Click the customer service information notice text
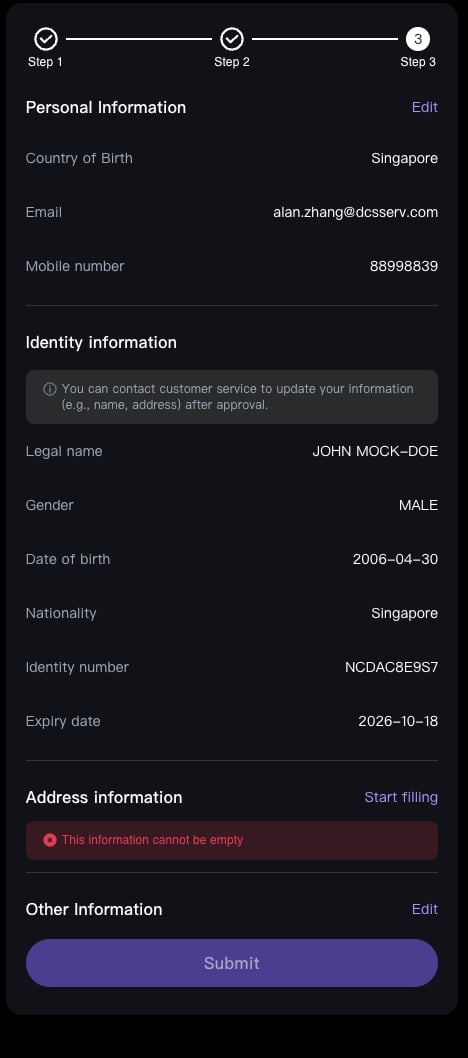Image resolution: width=468 pixels, height=1058 pixels. [x=237, y=397]
